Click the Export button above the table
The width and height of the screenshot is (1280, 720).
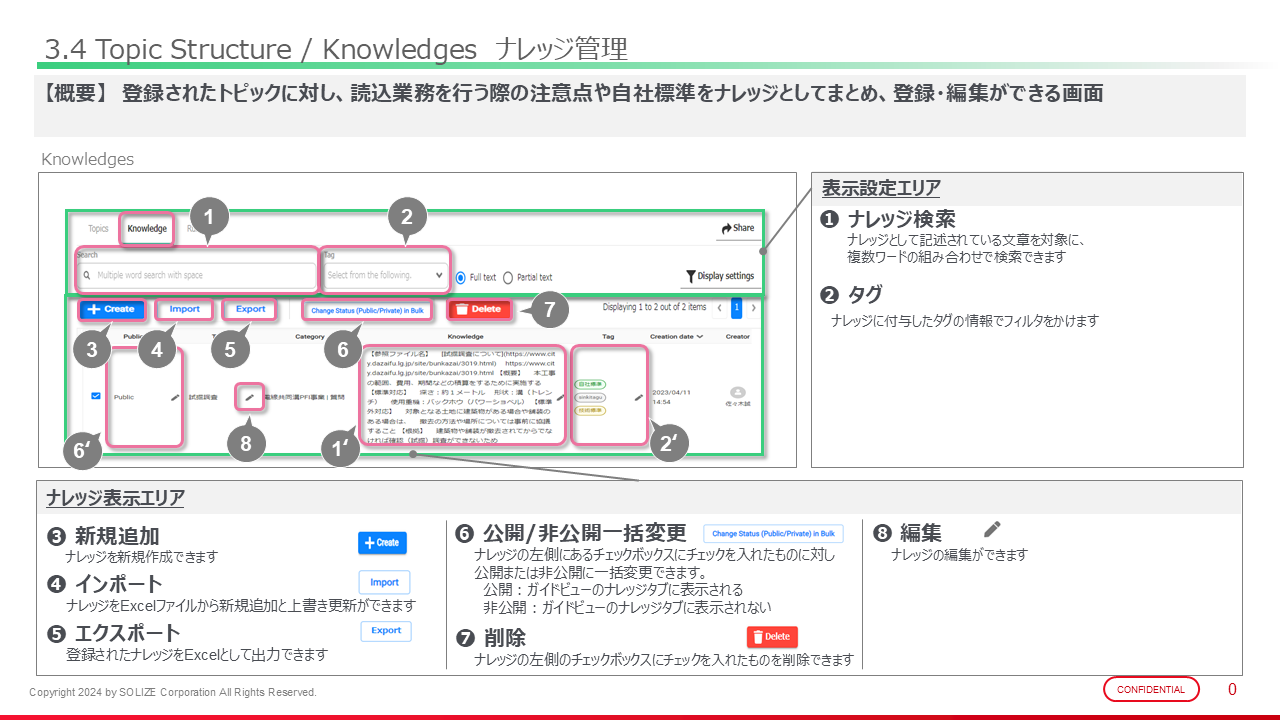pos(250,309)
